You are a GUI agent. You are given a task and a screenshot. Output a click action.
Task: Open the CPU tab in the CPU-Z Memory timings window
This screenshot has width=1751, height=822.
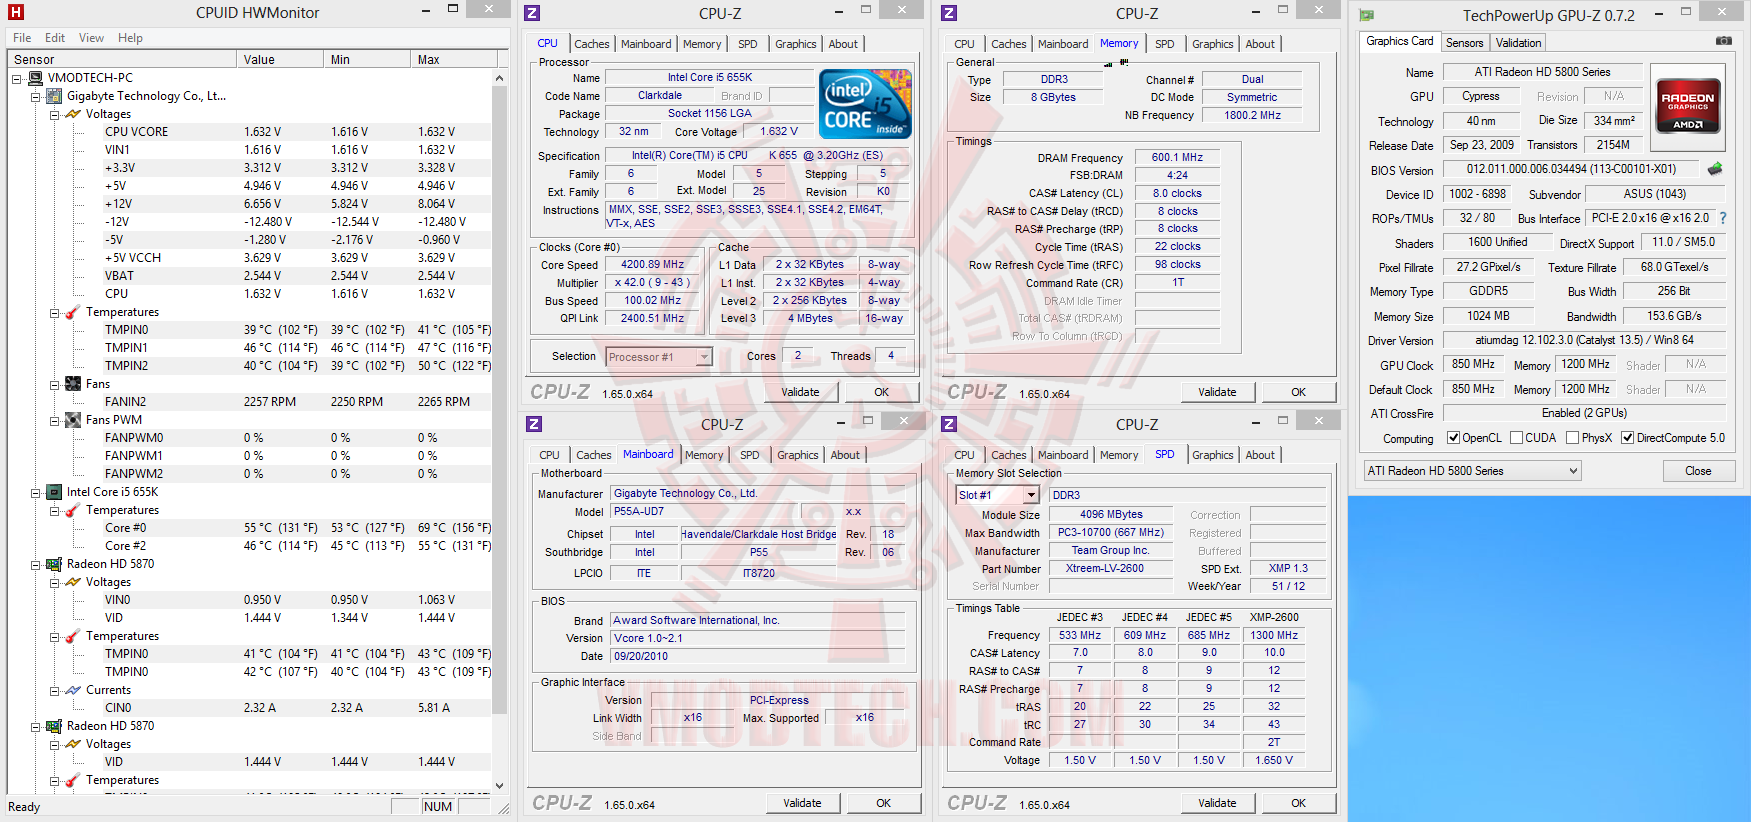point(964,44)
